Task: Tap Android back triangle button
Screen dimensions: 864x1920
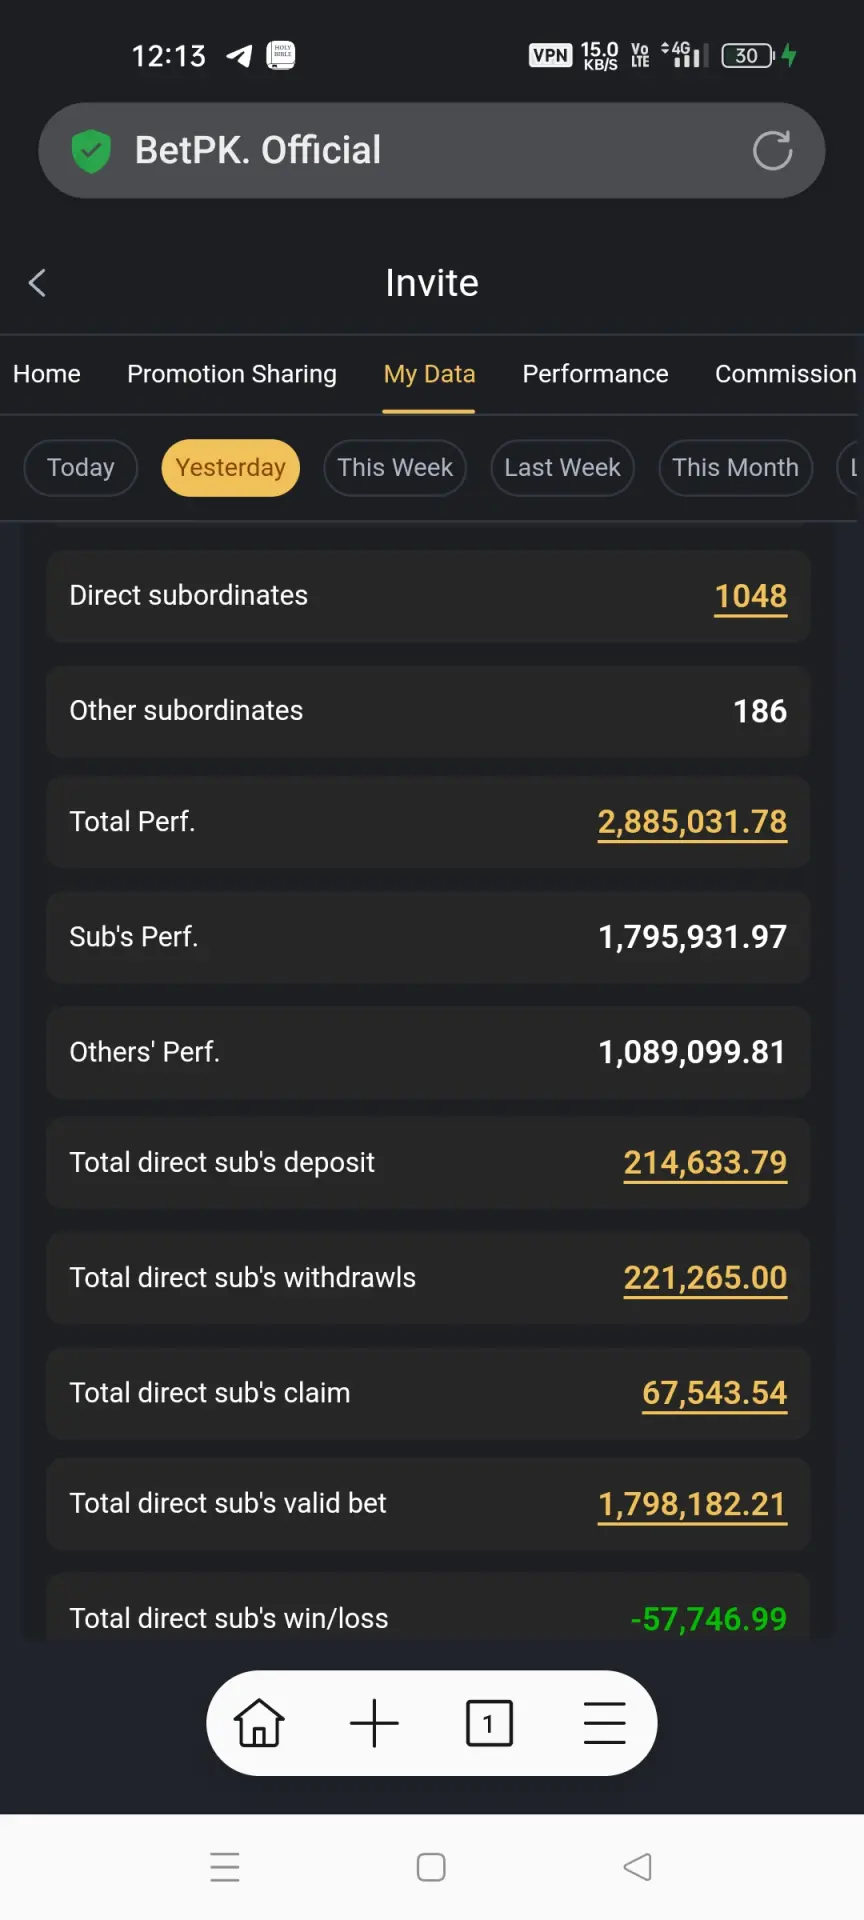Action: point(637,1867)
